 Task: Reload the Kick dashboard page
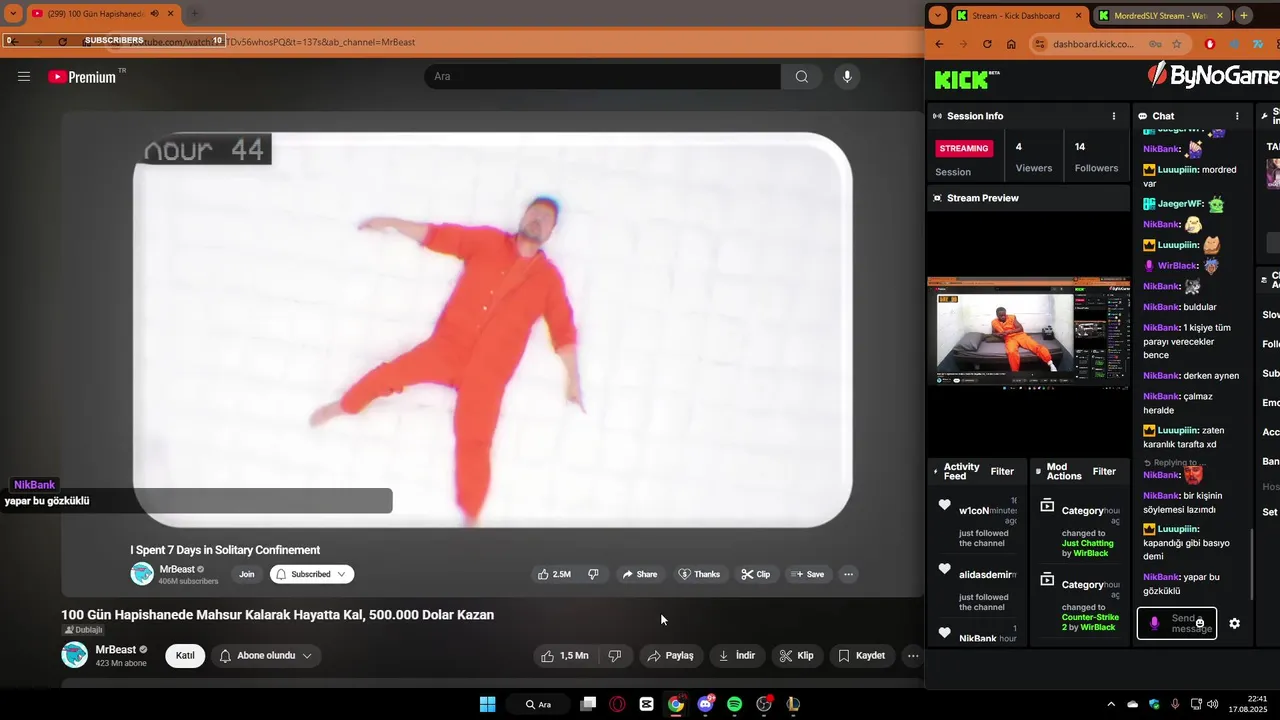tap(987, 44)
